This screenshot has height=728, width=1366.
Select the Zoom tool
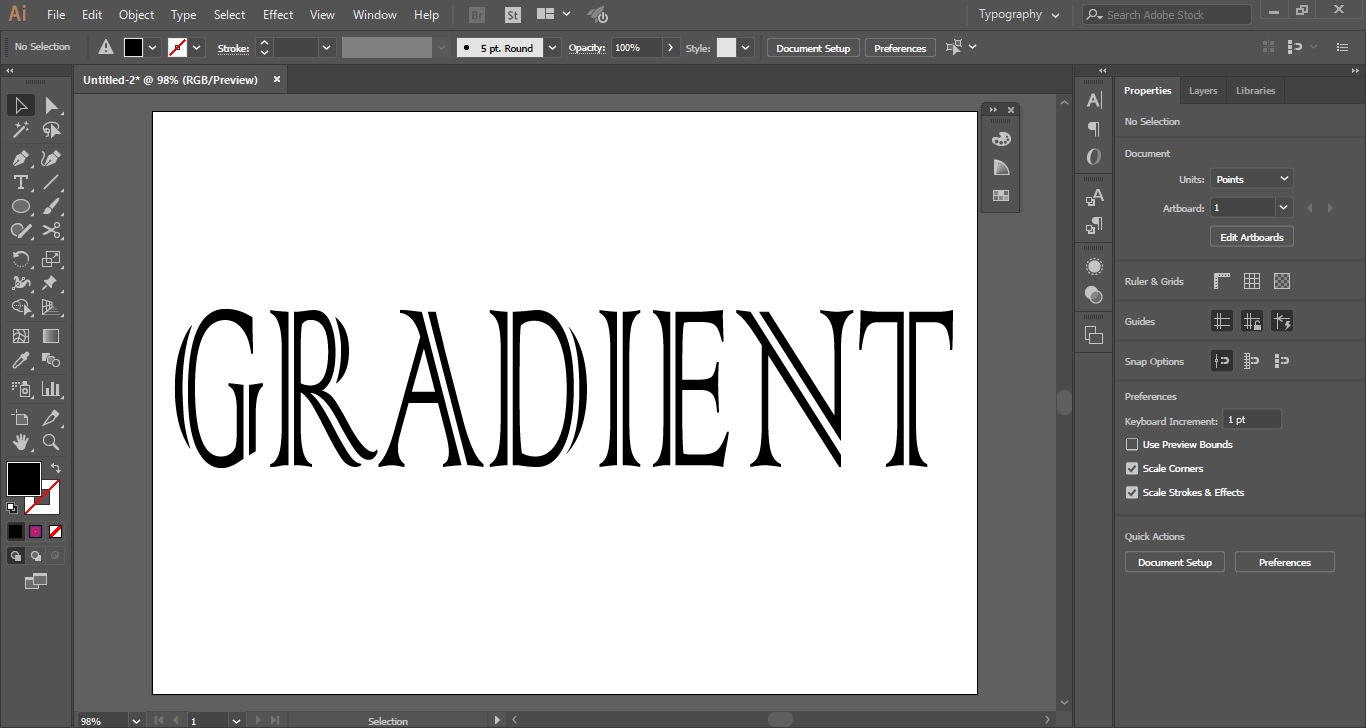tap(51, 442)
